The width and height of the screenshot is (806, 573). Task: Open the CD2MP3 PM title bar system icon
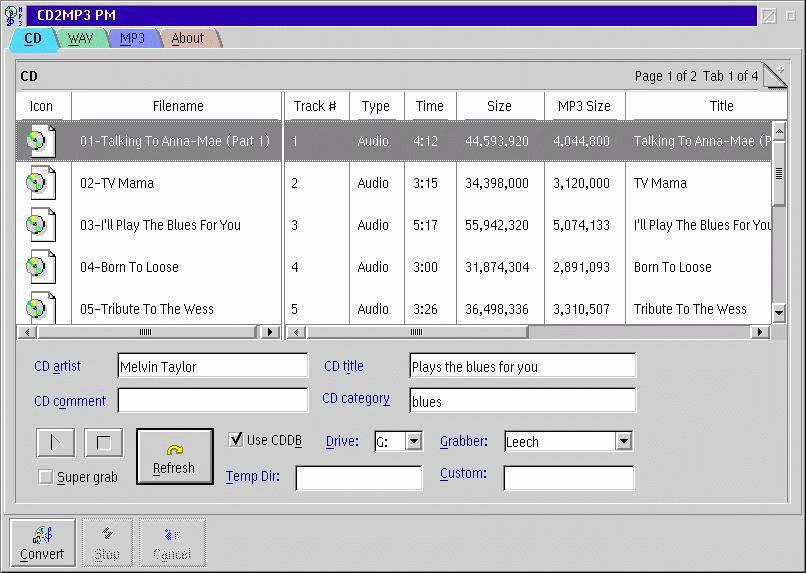click(x=13, y=15)
